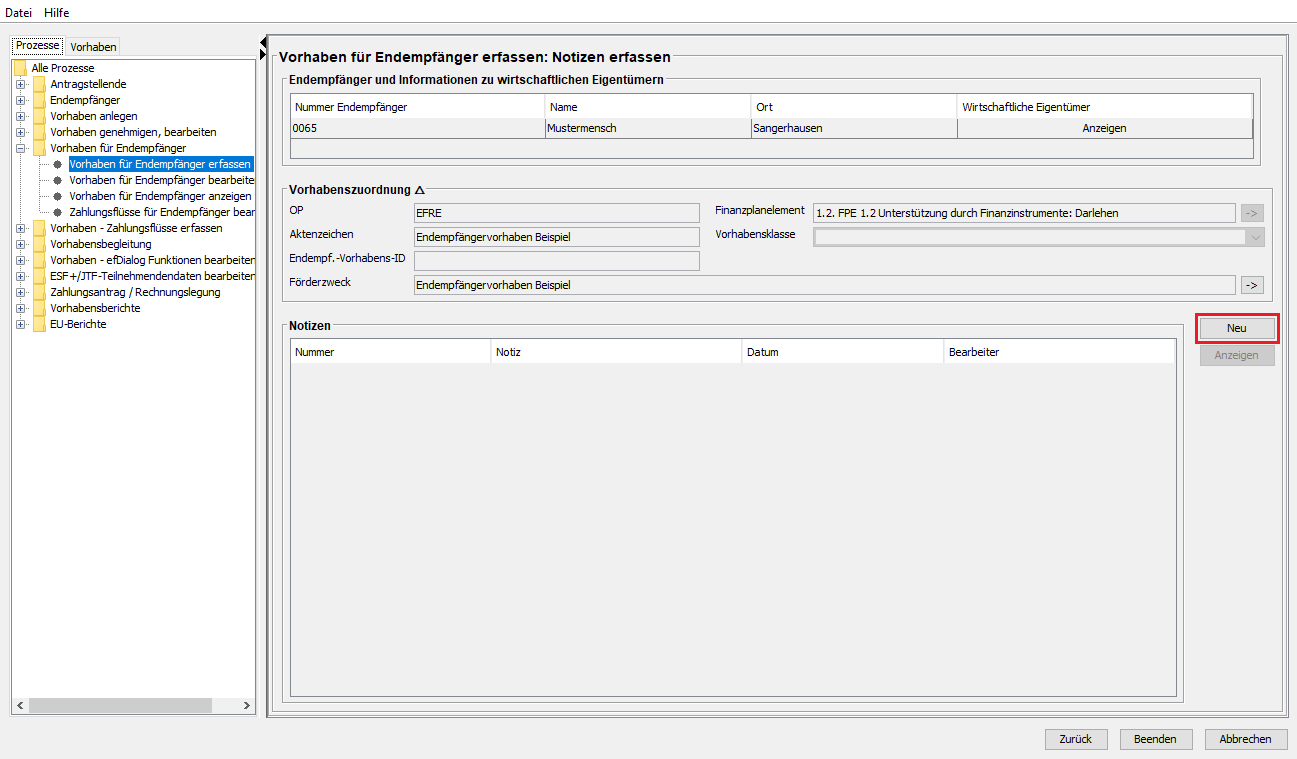Click the Sangerhausen cell
Viewport: 1297px width, 759px height.
854,128
